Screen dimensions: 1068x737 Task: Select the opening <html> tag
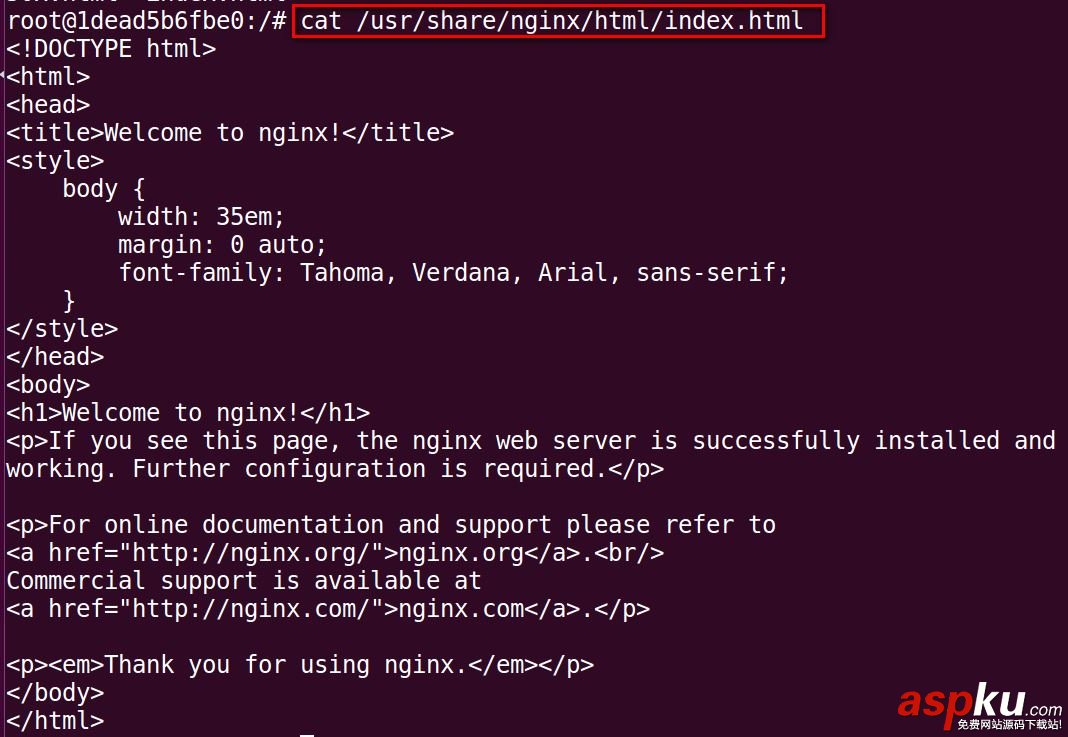[x=48, y=76]
